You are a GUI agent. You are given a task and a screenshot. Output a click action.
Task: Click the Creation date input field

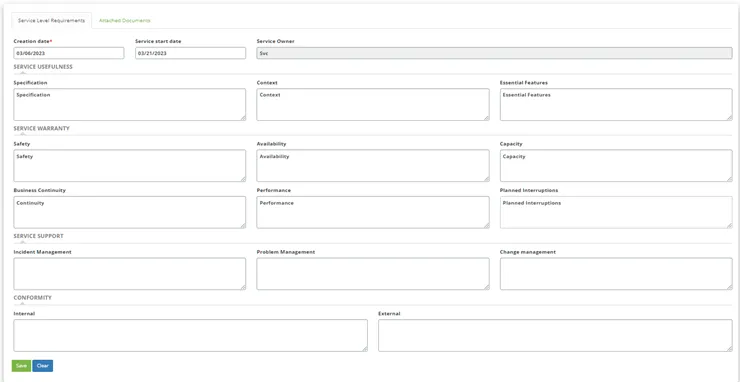pos(69,53)
